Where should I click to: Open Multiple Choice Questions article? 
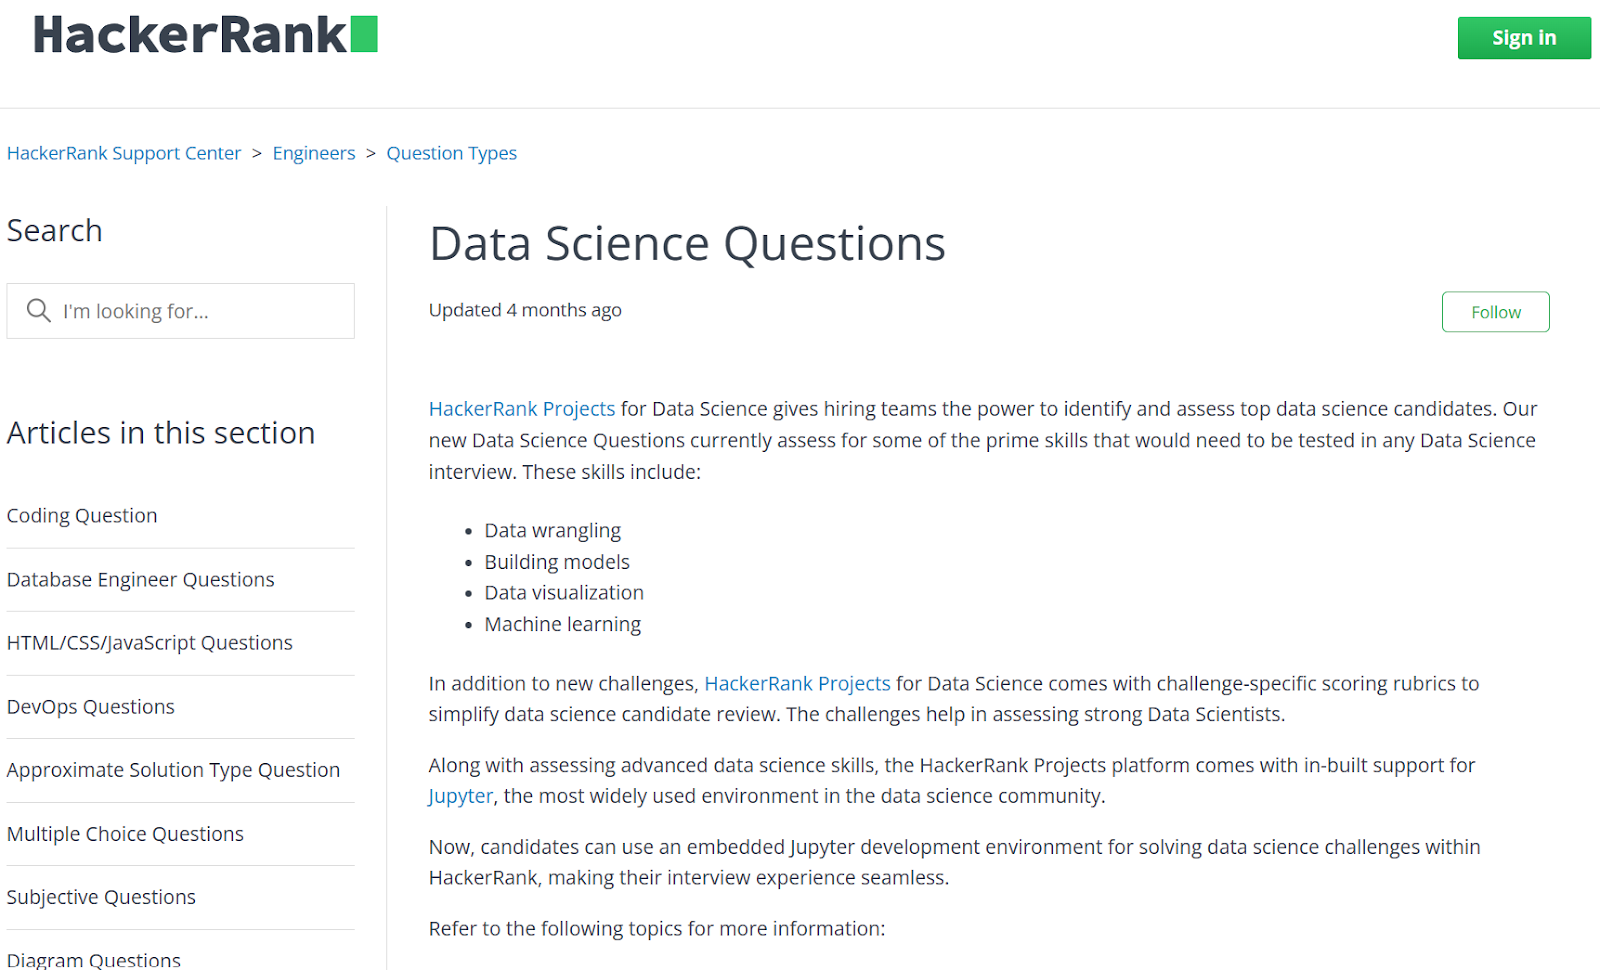pyautogui.click(x=125, y=834)
